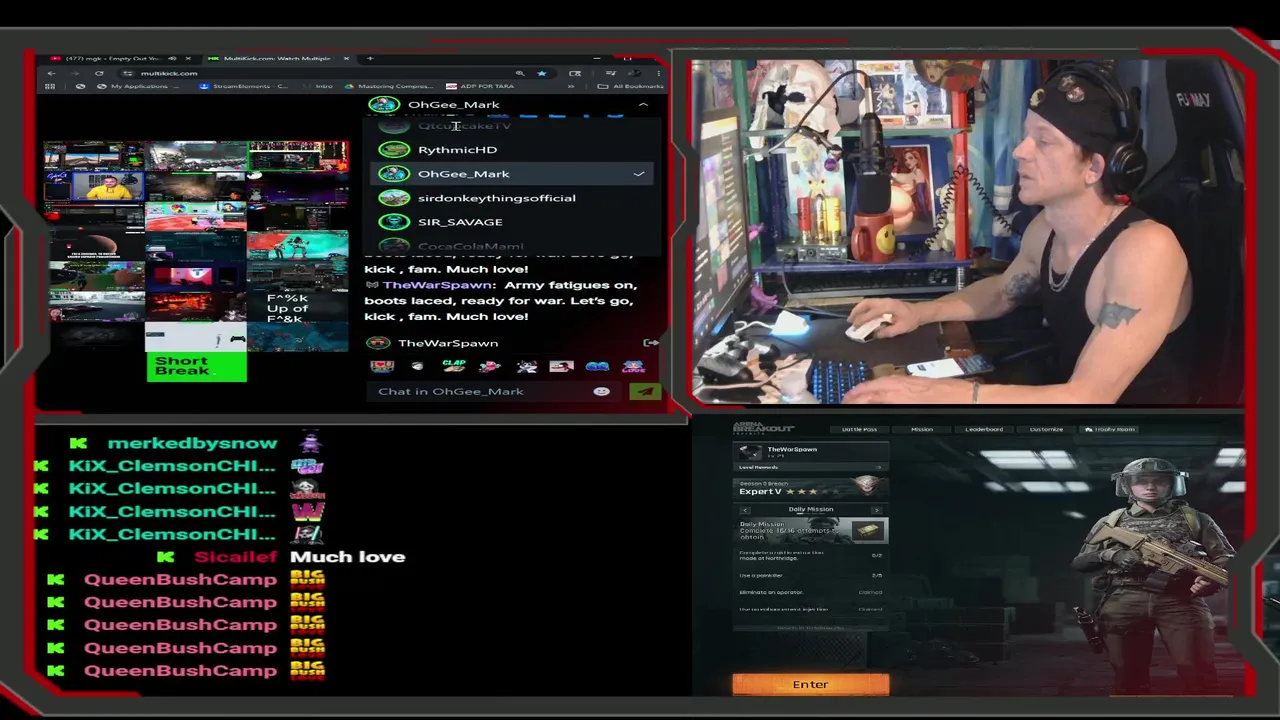Select sirdonkeythingsofficial from channel list
The image size is (1280, 720).
click(510, 198)
